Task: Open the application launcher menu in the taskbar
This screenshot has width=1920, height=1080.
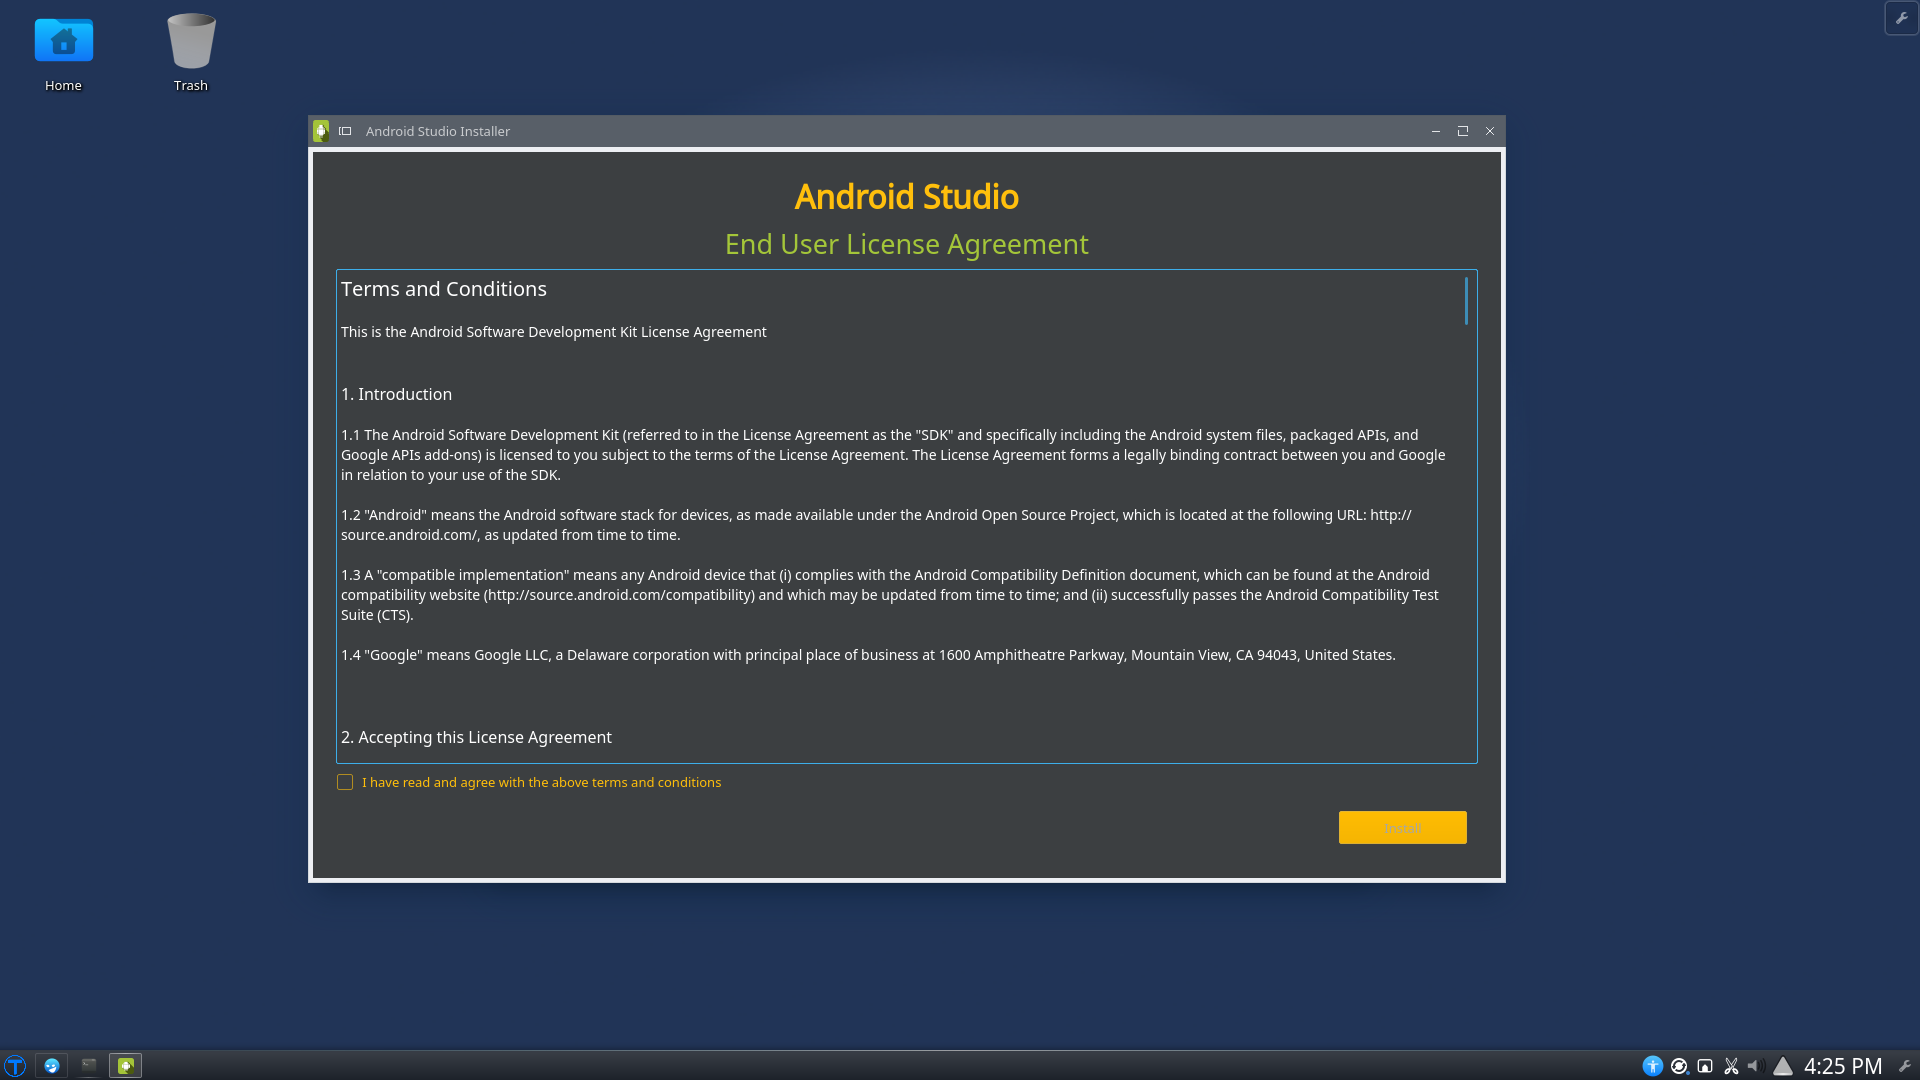Action: 15,1066
